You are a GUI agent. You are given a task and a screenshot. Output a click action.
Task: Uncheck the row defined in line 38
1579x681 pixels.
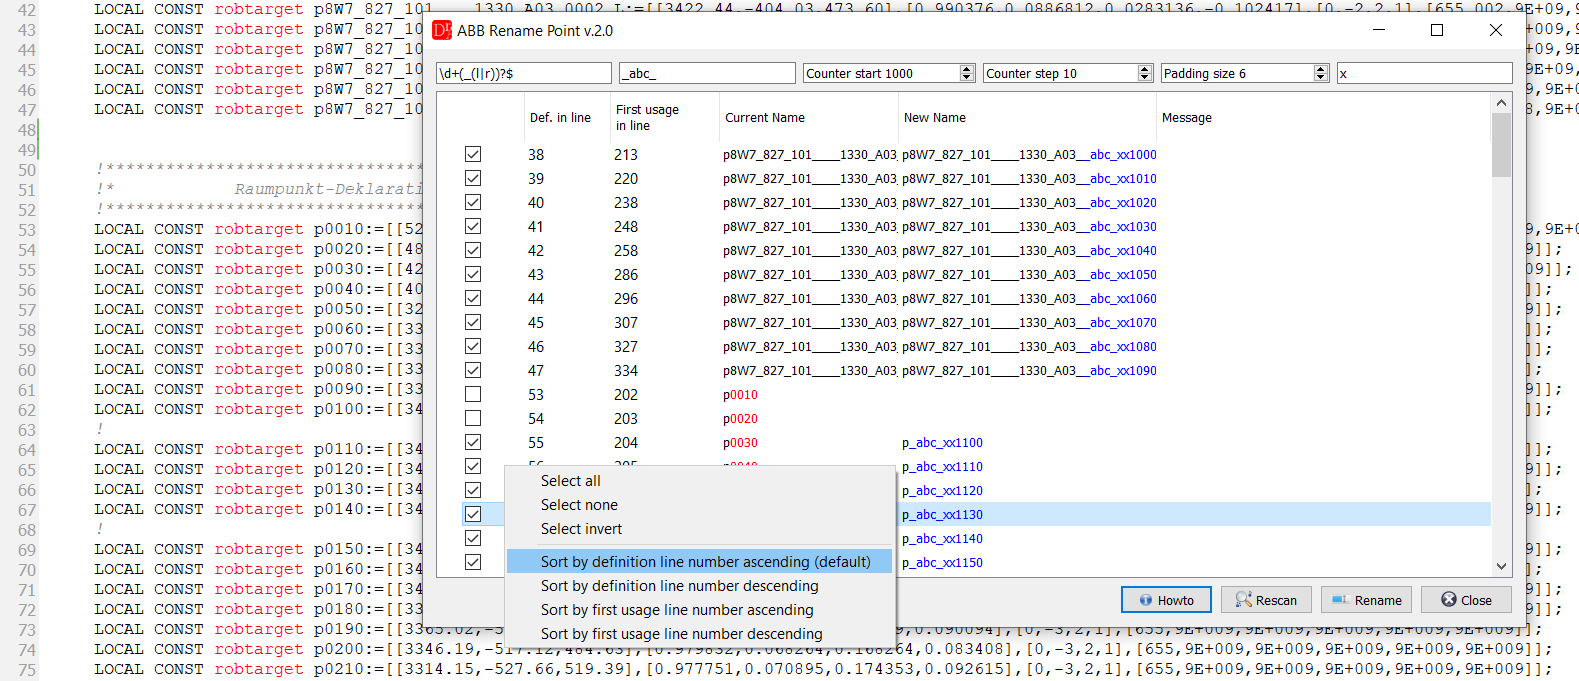pyautogui.click(x=473, y=154)
